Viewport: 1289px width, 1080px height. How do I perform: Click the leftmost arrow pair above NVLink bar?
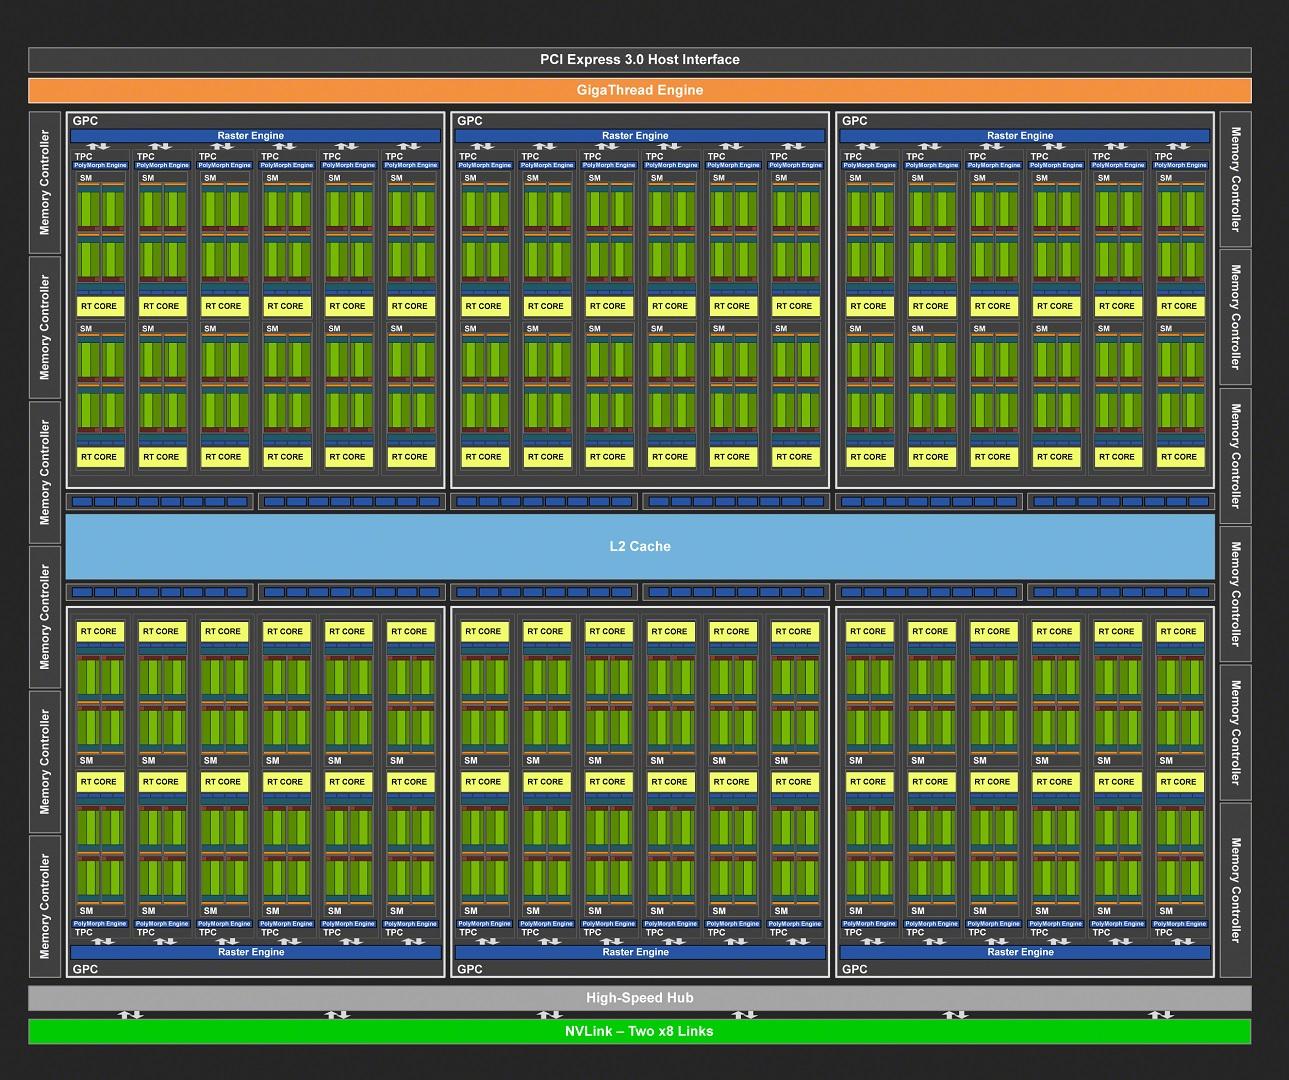point(131,1015)
